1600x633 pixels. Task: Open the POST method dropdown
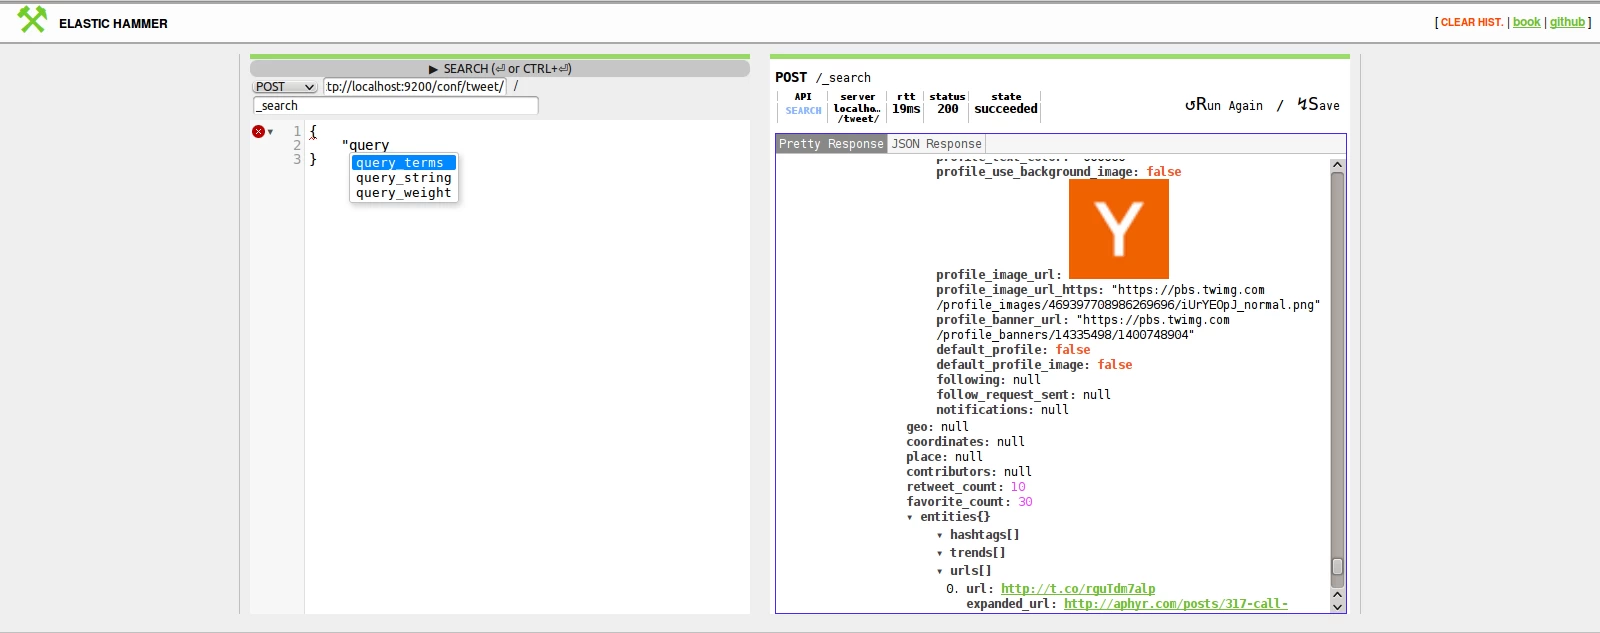coord(285,87)
